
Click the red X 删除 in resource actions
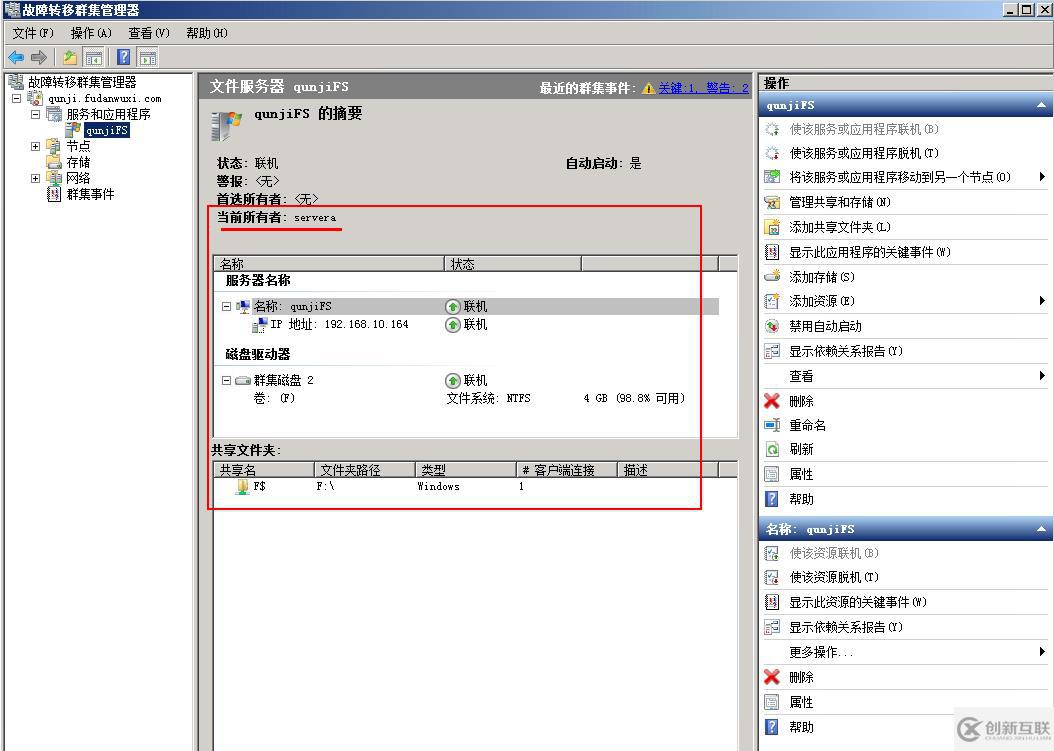pos(772,677)
